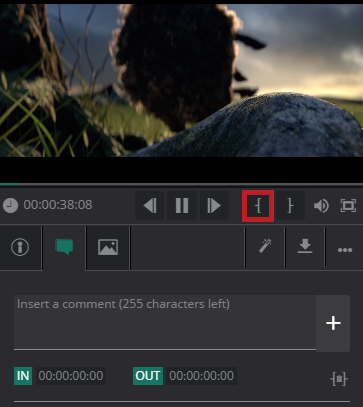
Task: Switch to the comments tab
Action: [64, 247]
